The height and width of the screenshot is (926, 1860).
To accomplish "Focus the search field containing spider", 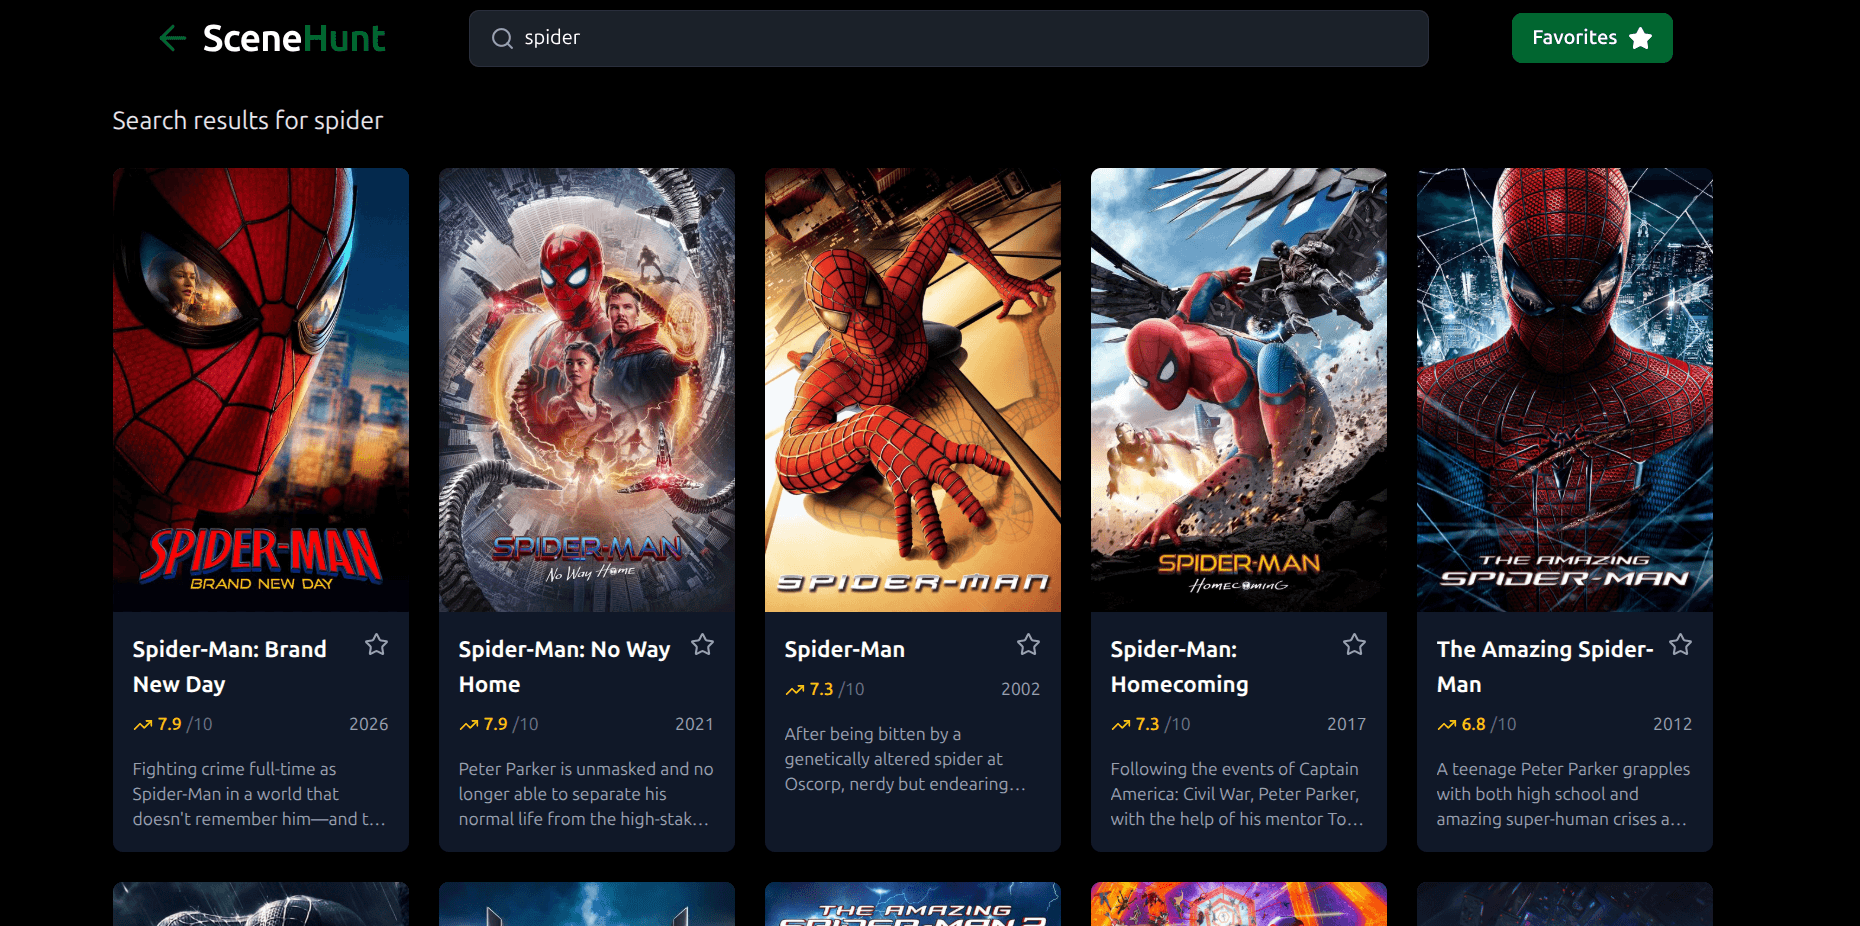I will (948, 38).
